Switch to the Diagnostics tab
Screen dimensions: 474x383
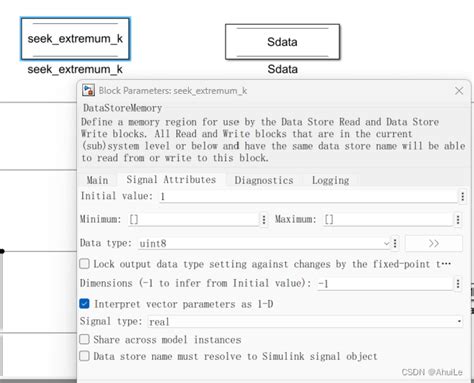pyautogui.click(x=264, y=180)
